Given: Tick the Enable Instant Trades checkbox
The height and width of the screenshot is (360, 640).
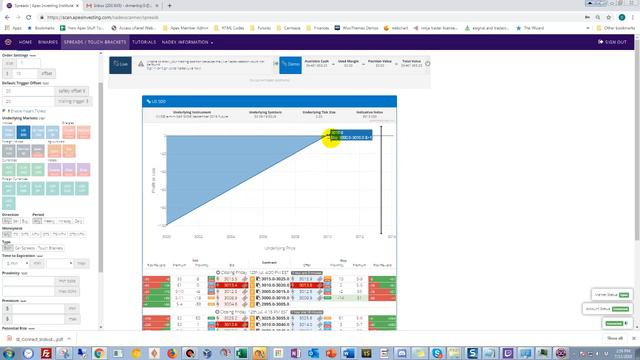Looking at the screenshot, I should pyautogui.click(x=4, y=111).
